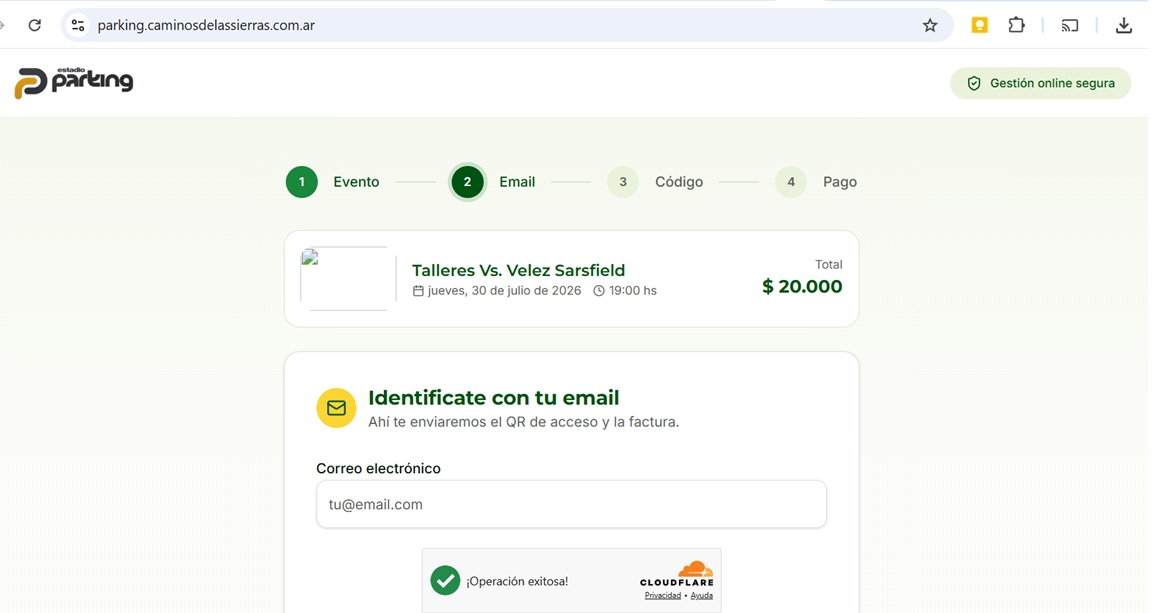The image size is (1158, 613).
Task: Open site information icon in address bar
Action: 78,25
